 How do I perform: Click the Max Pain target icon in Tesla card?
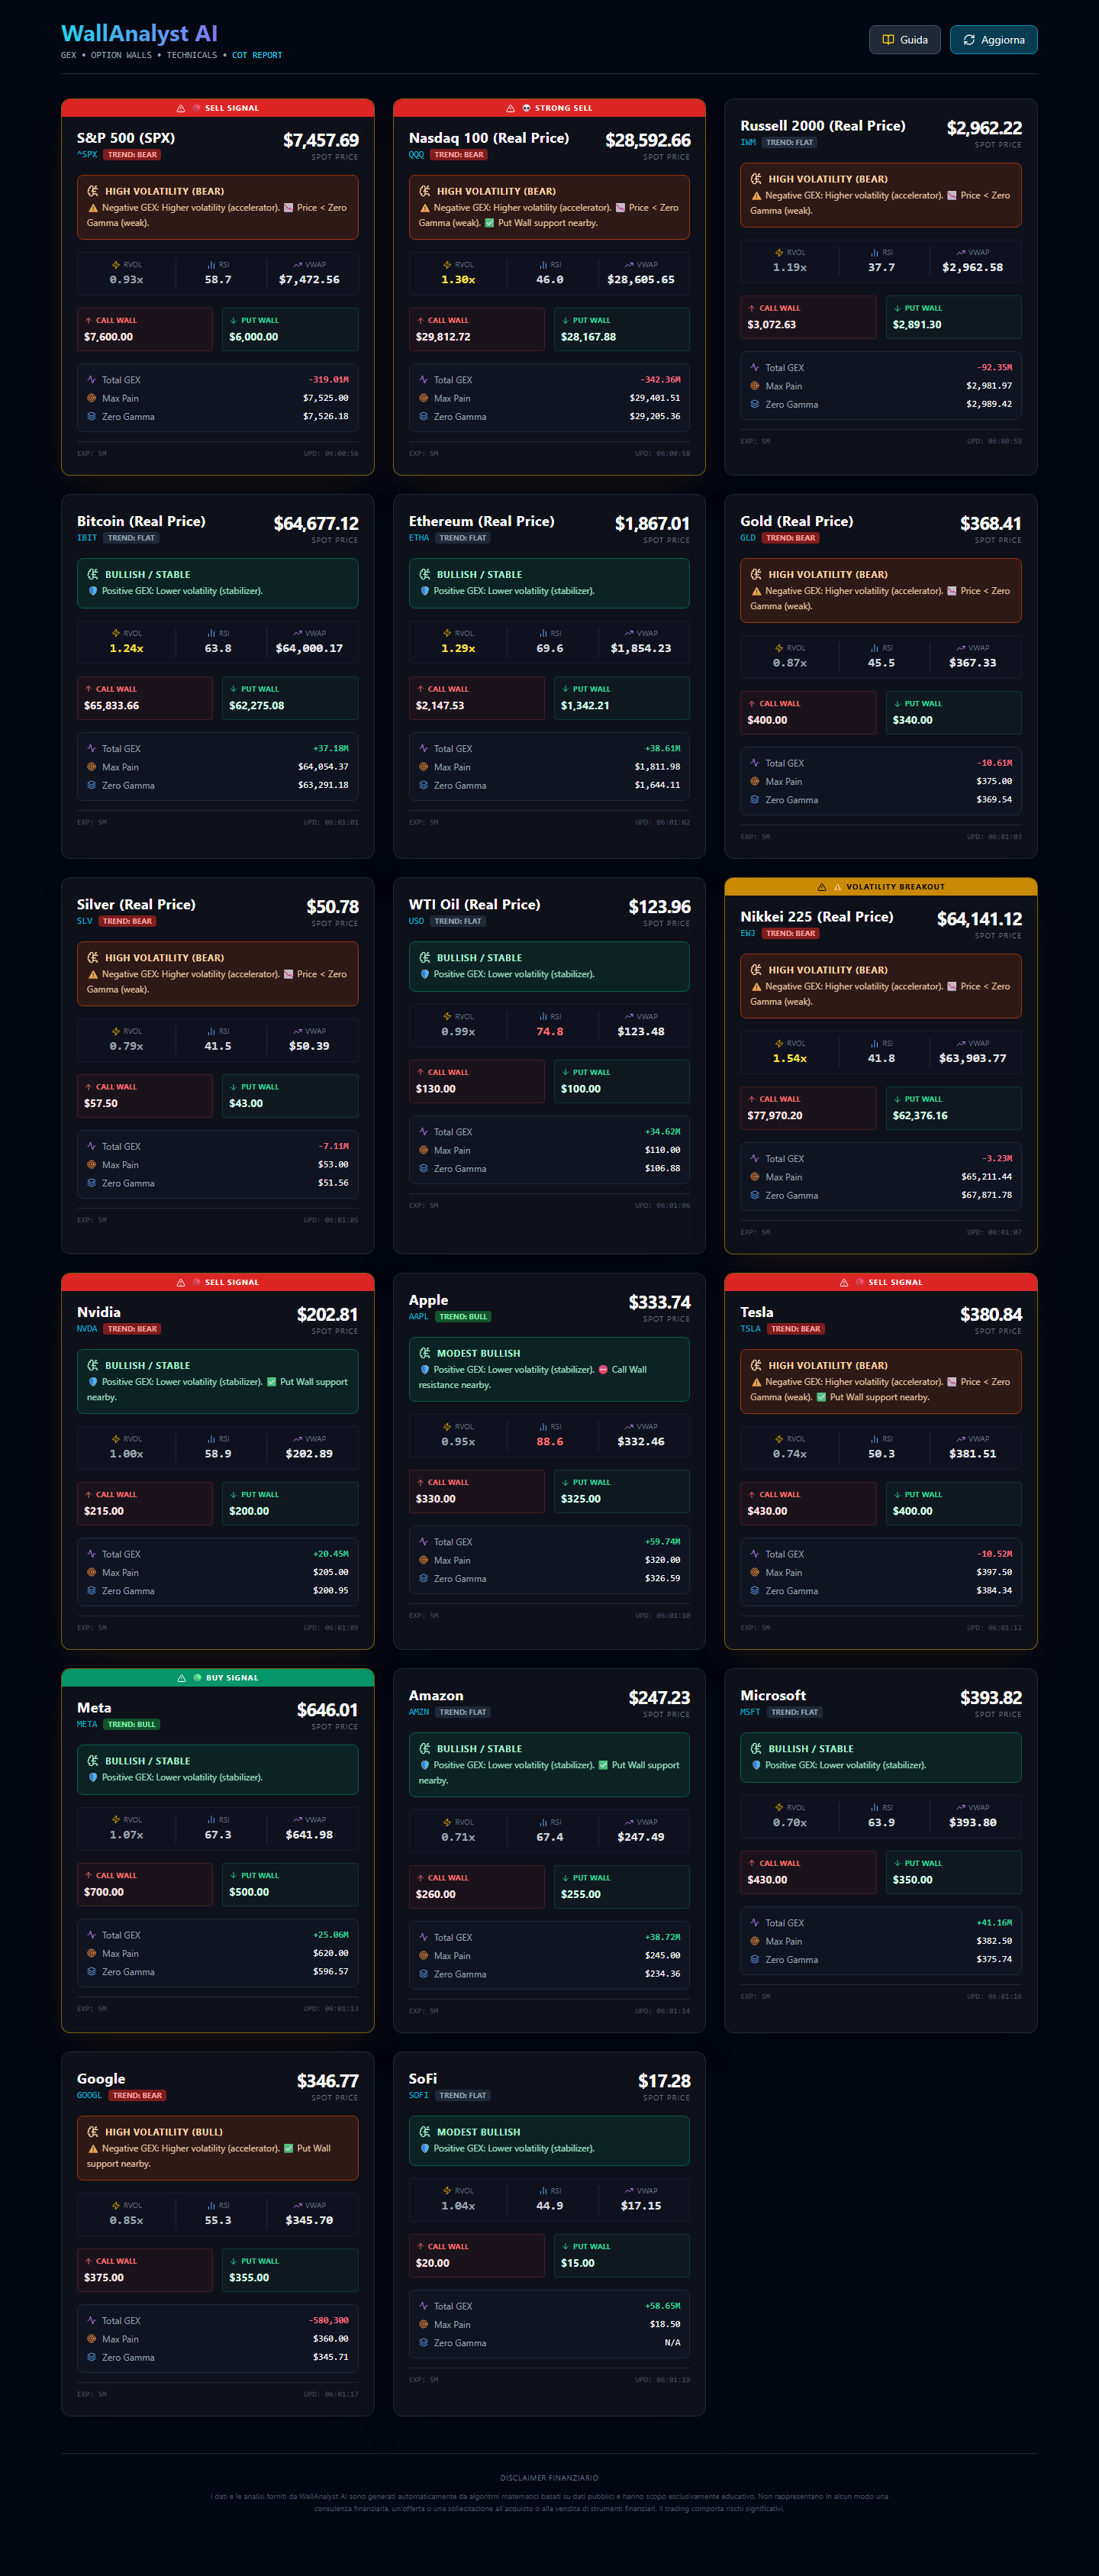coord(754,1572)
